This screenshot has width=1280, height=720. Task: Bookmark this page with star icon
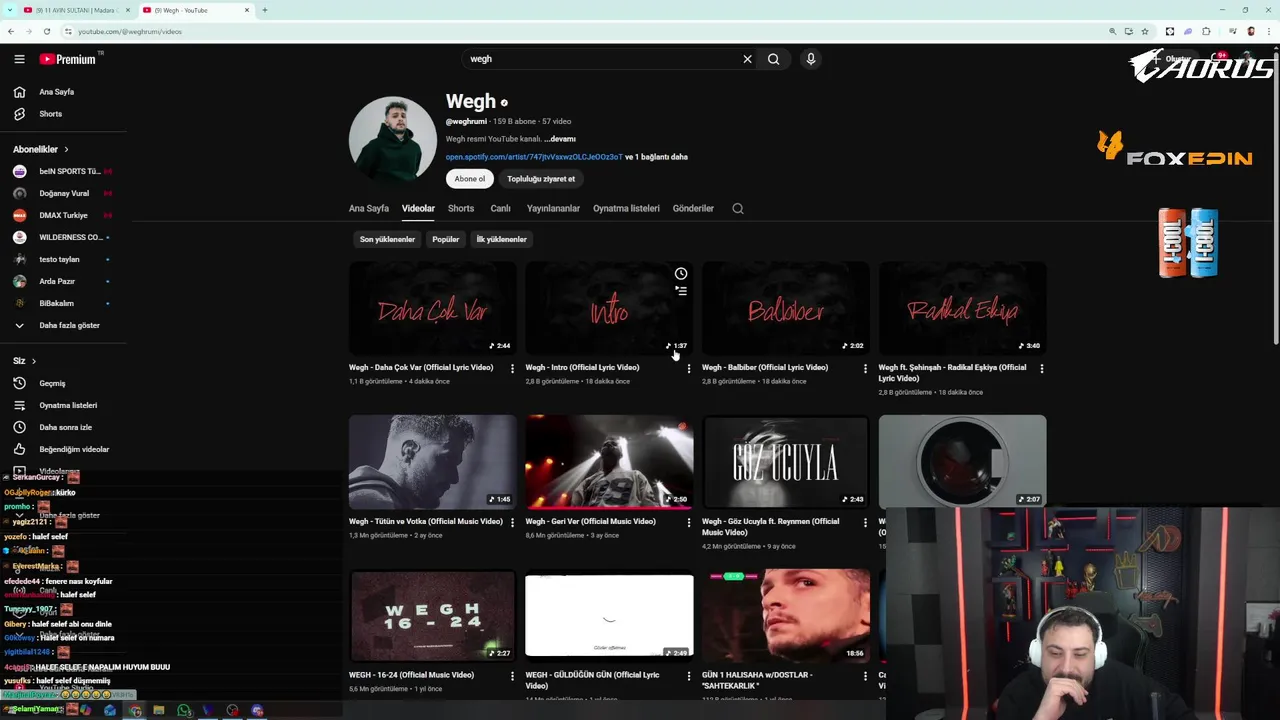(1145, 31)
